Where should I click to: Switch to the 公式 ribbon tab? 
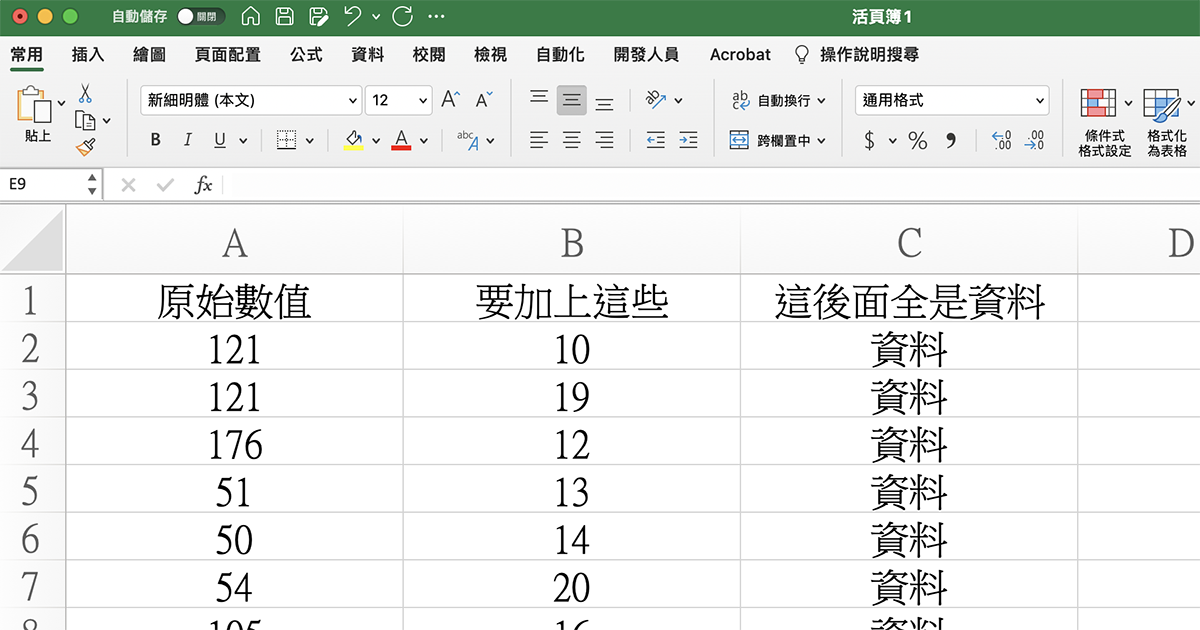[x=306, y=55]
